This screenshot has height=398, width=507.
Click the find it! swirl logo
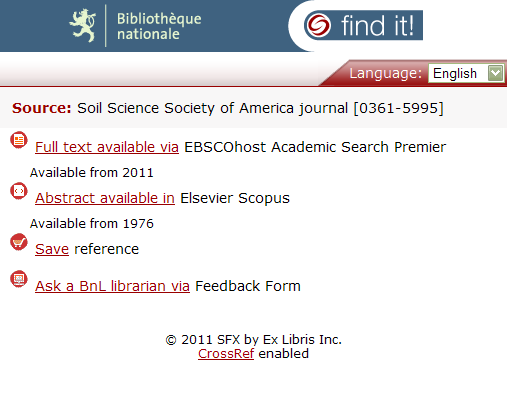[319, 25]
